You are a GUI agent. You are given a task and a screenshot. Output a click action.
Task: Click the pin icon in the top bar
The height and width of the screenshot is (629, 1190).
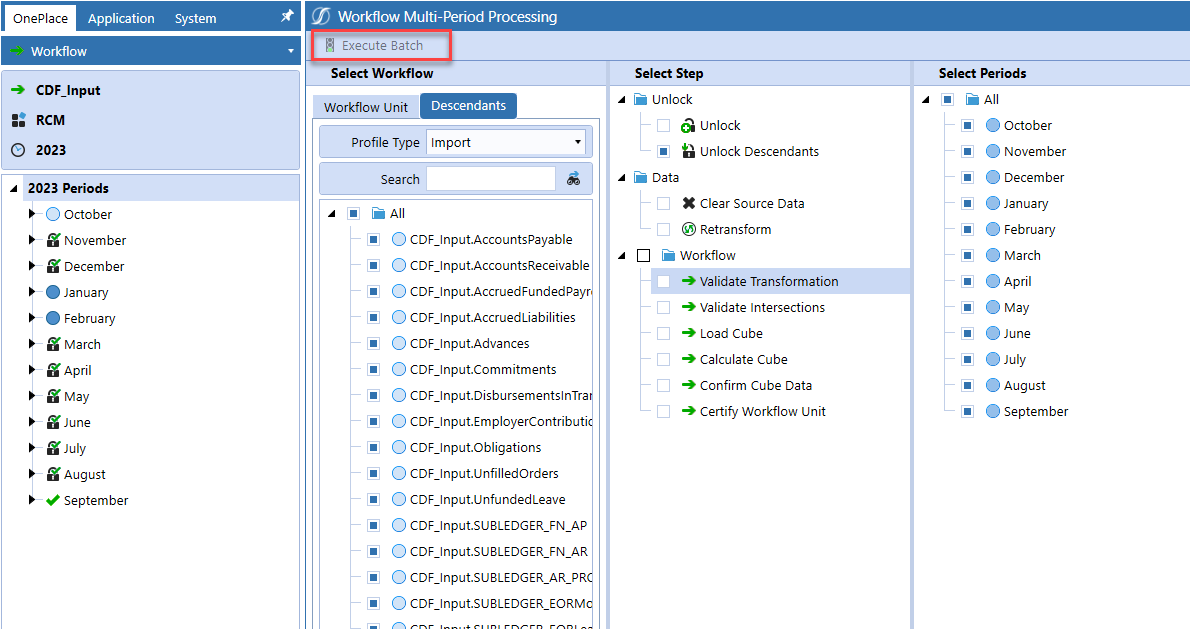287,16
